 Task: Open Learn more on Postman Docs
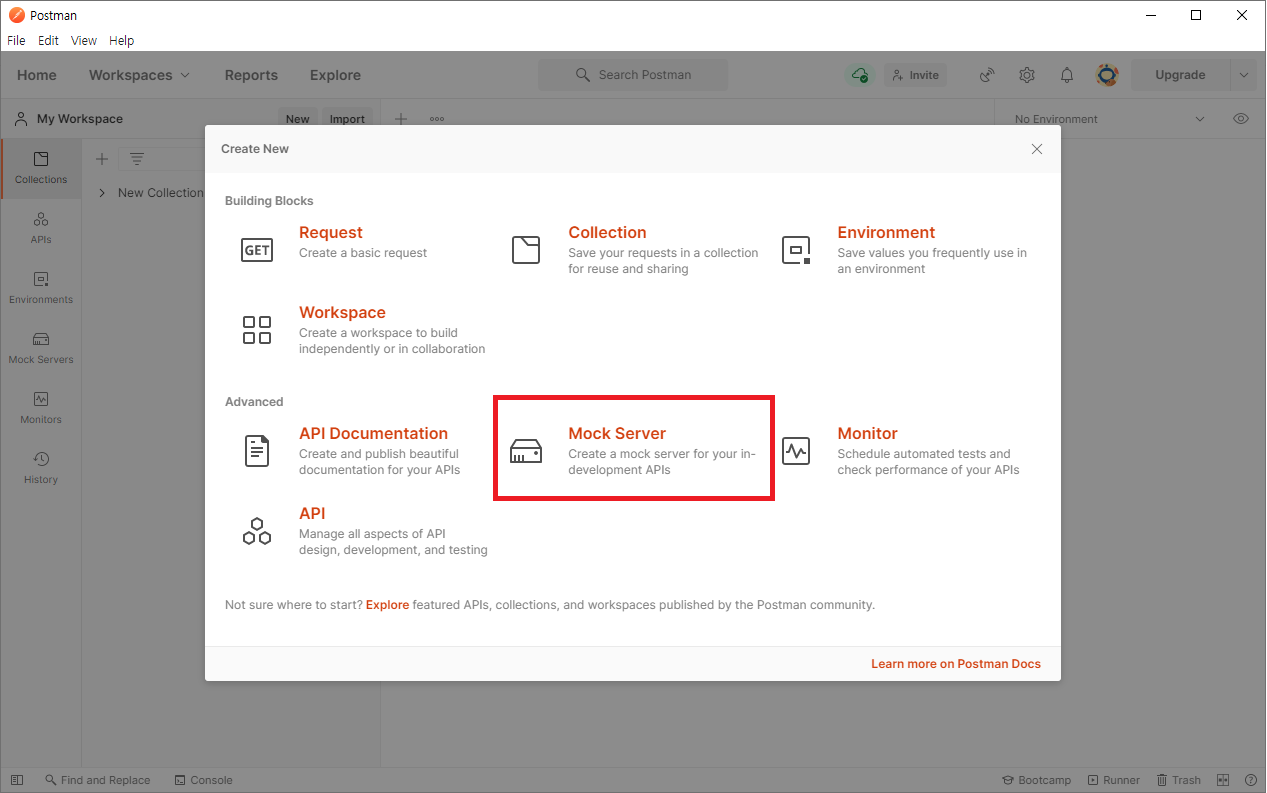pos(956,664)
